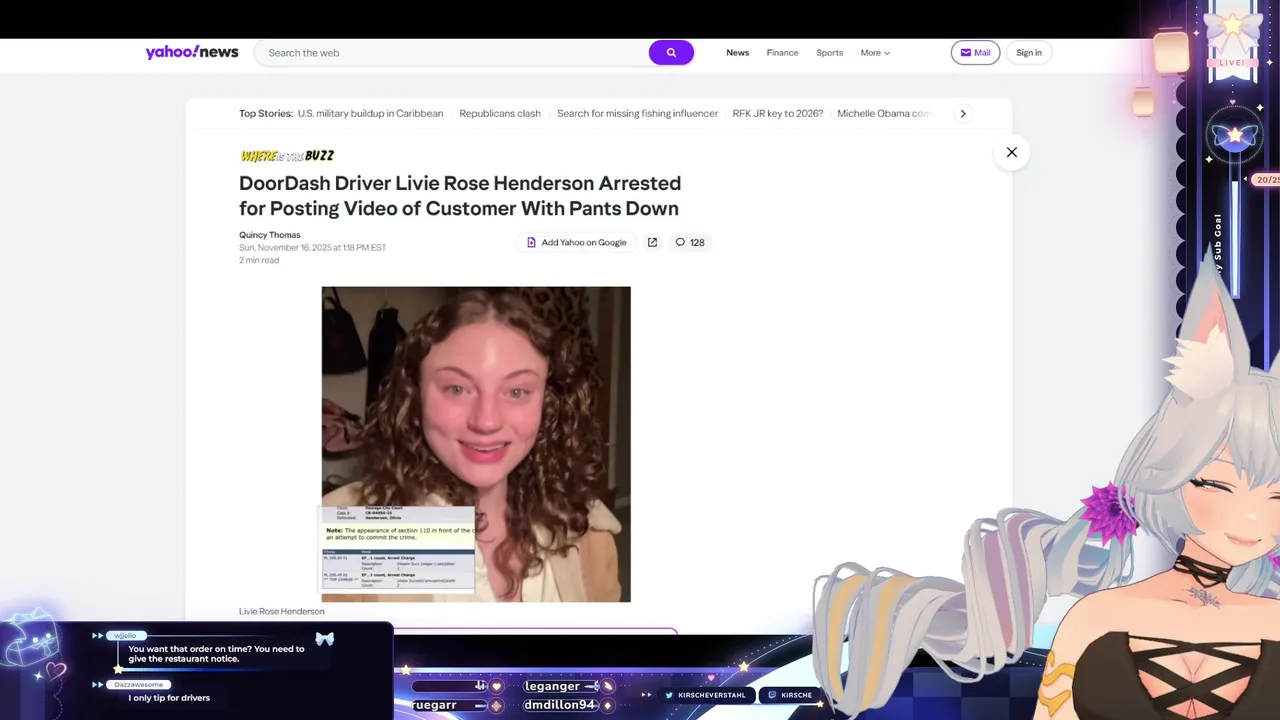
Task: Click the purple search magnifier button
Action: pos(671,53)
